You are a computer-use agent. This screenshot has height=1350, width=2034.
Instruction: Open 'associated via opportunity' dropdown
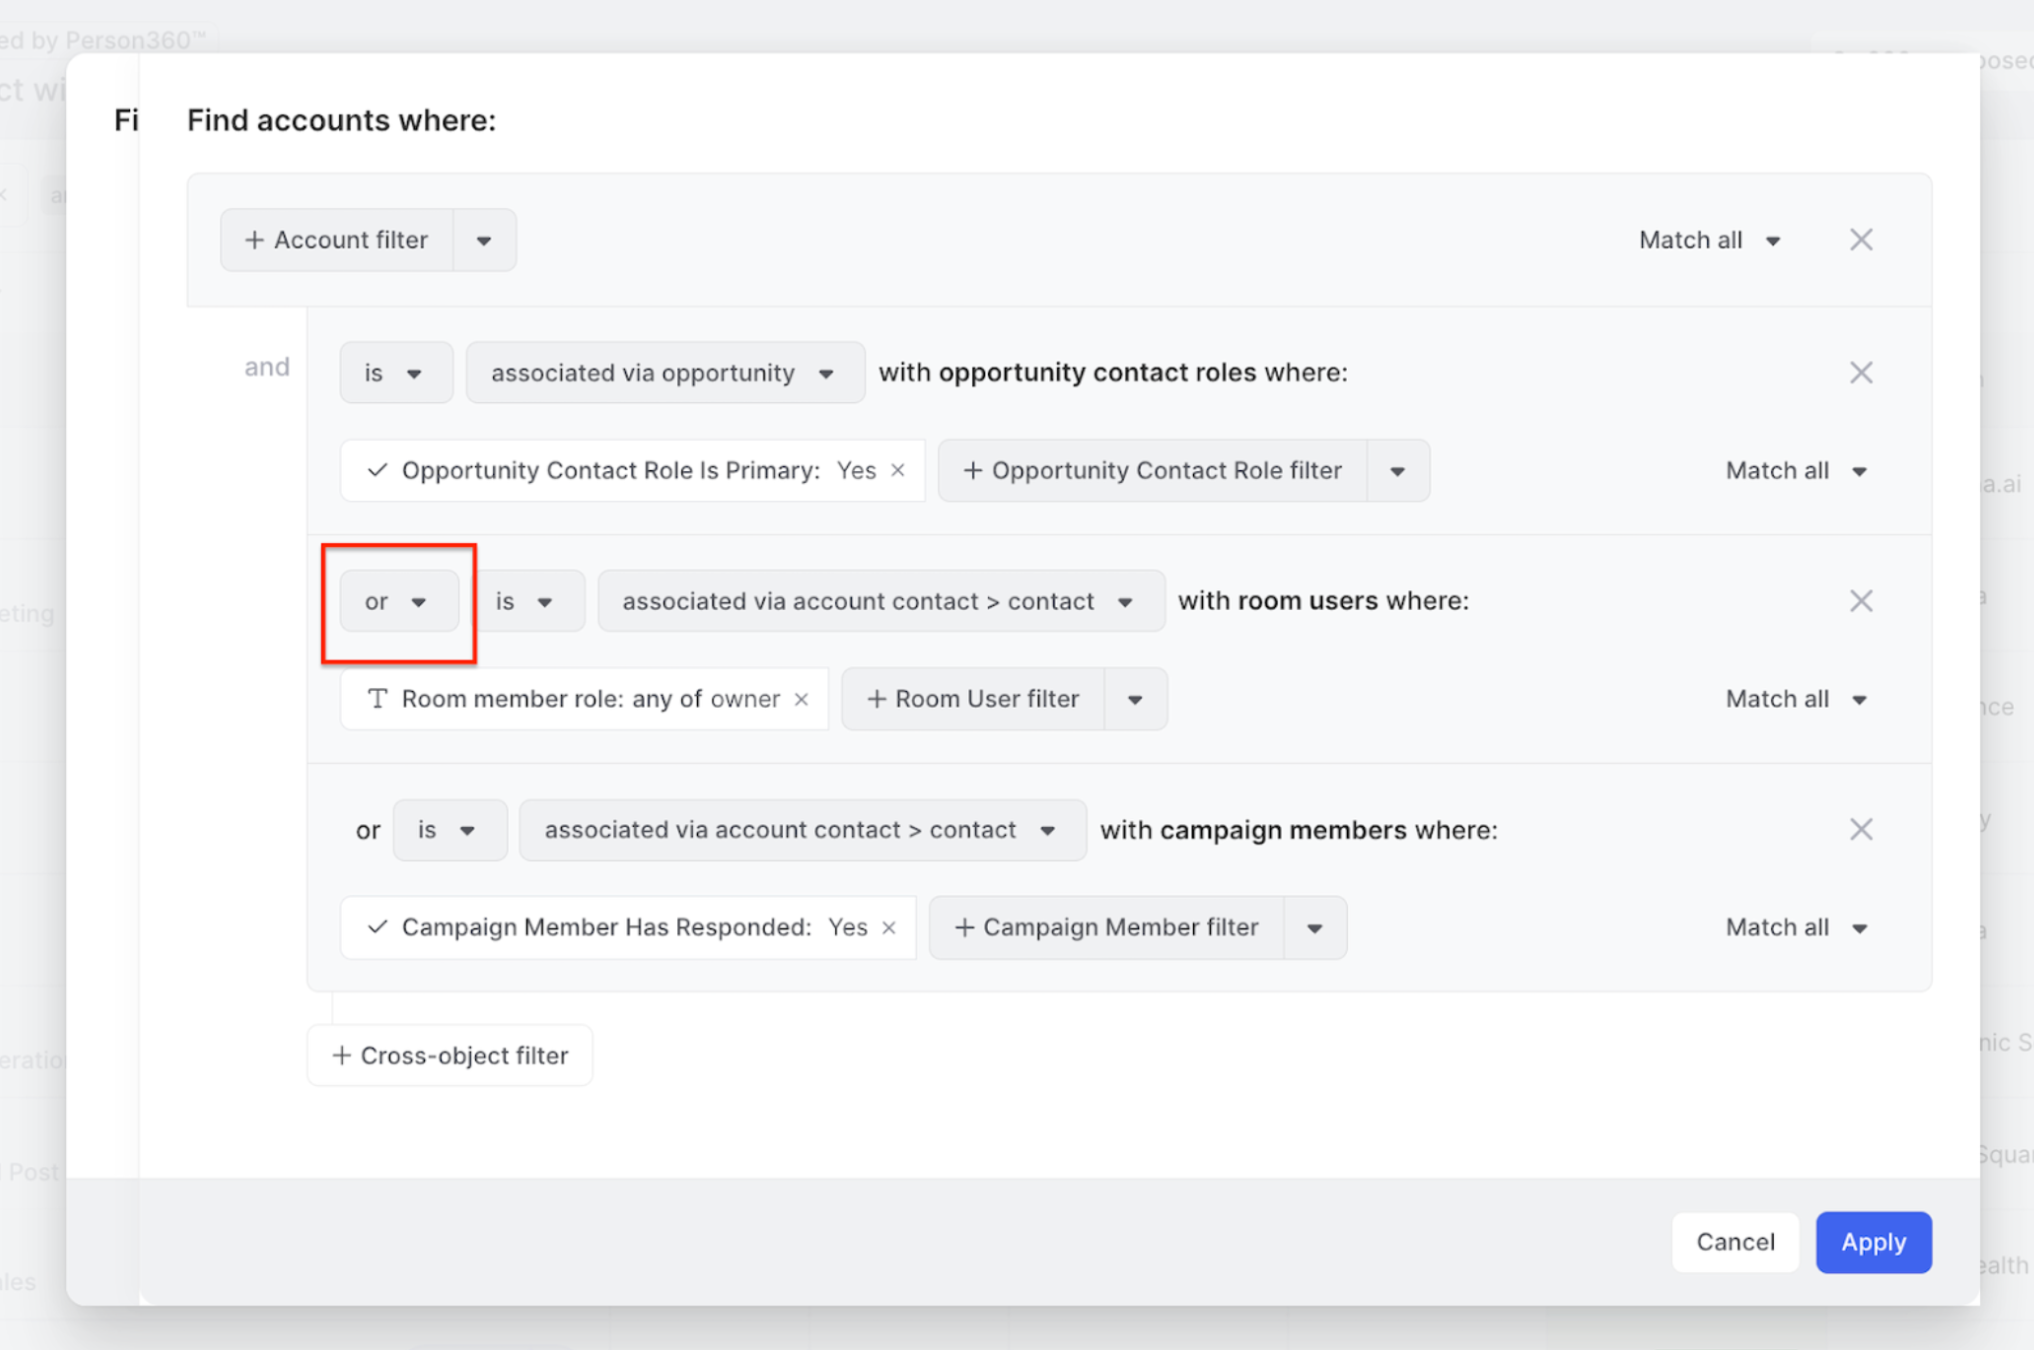point(664,373)
